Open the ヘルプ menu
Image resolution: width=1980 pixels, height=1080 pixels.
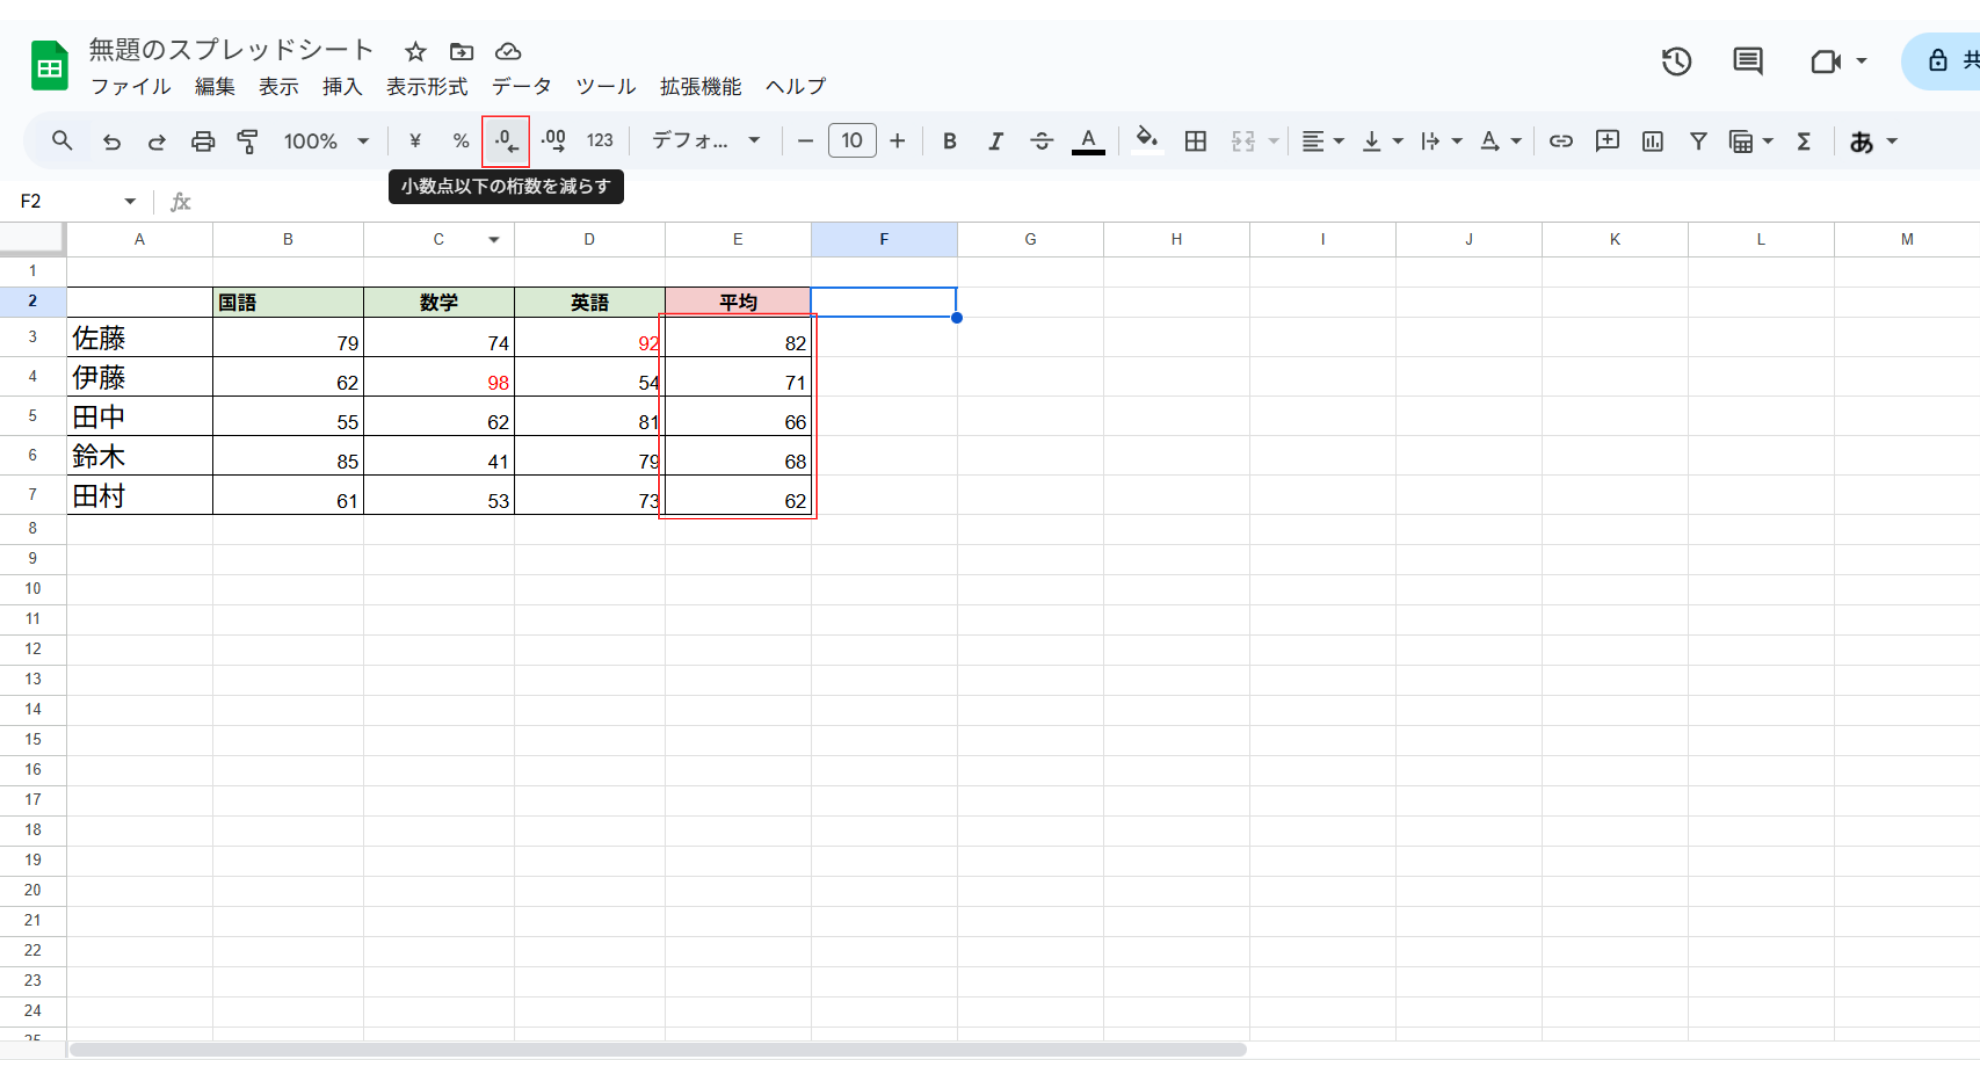click(796, 87)
